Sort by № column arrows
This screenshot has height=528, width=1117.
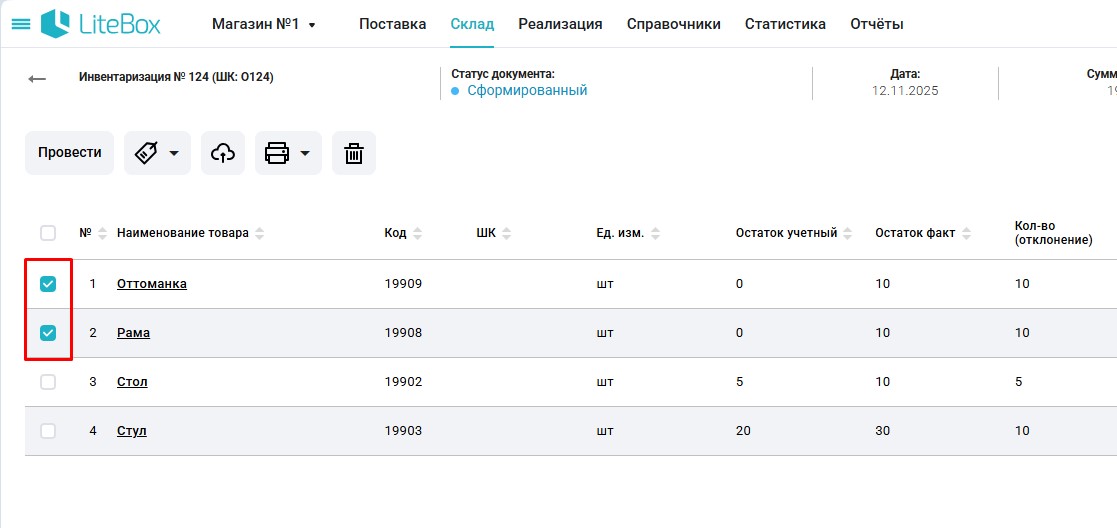click(103, 233)
